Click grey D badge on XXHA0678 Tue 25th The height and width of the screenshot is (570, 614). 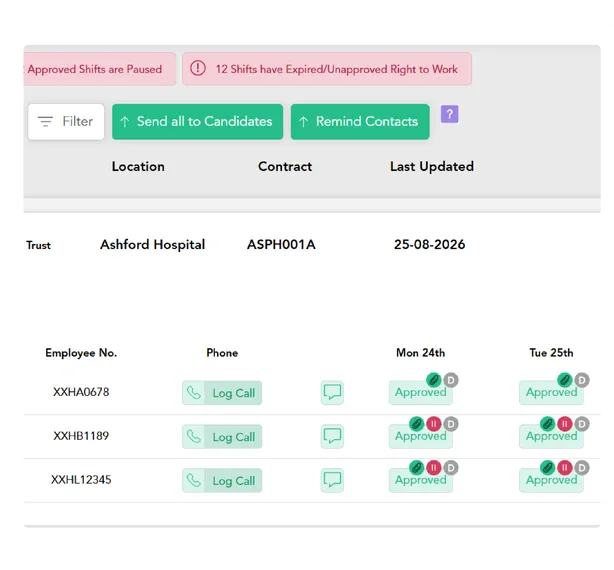click(x=582, y=380)
